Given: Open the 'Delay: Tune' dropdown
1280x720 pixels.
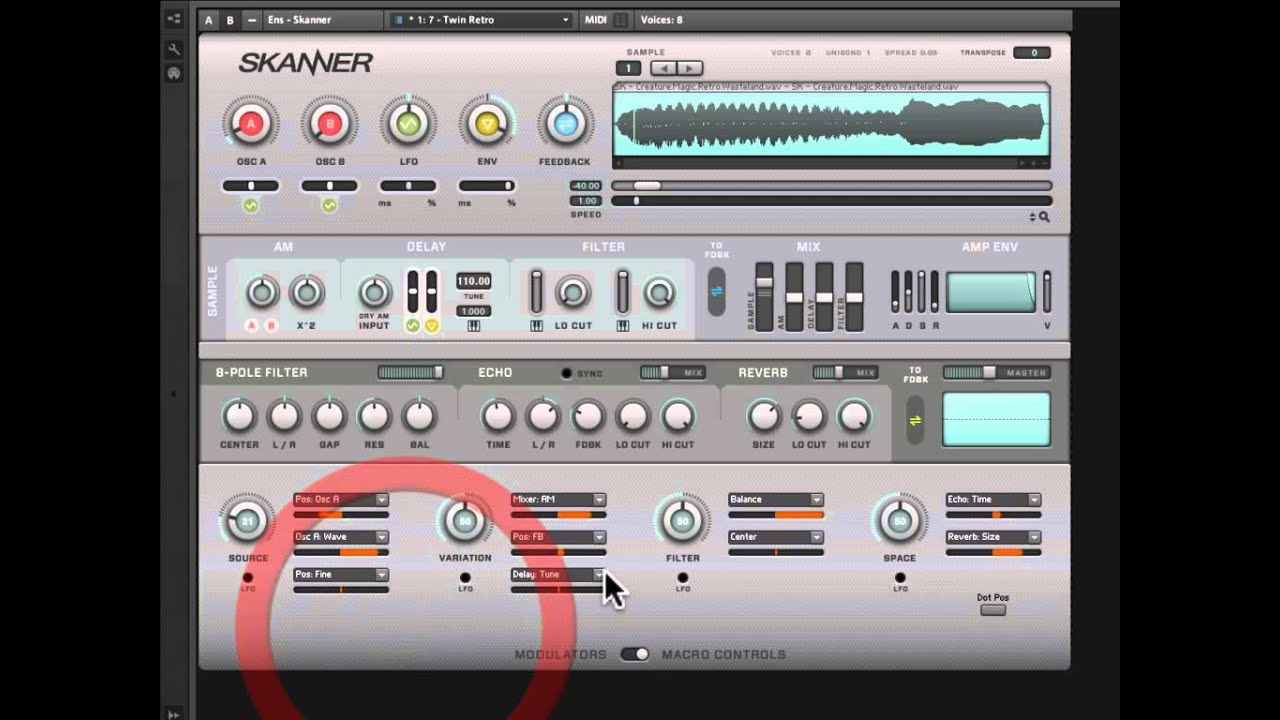Looking at the screenshot, I should (x=558, y=575).
